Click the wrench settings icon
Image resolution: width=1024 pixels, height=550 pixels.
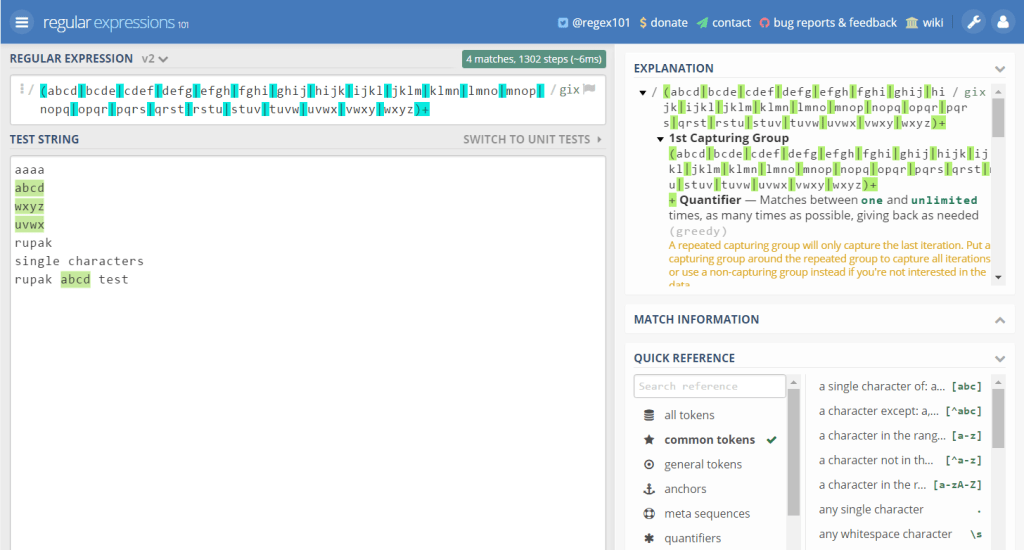(x=972, y=22)
